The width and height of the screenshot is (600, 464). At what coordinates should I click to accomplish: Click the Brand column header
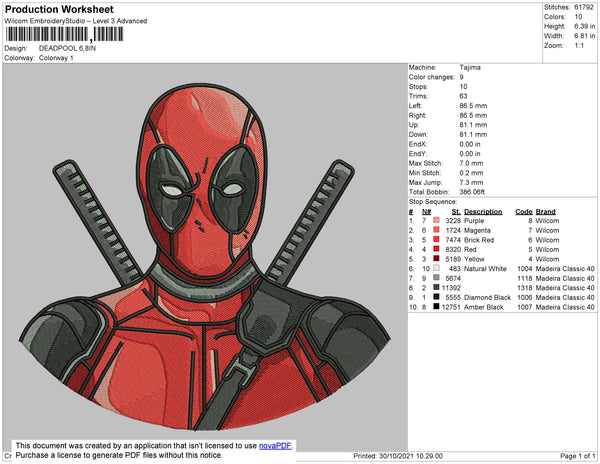click(545, 212)
